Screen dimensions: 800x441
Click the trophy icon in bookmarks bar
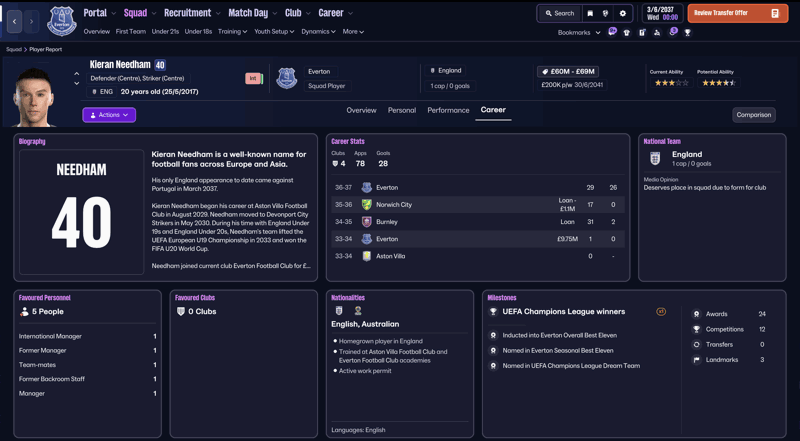(x=688, y=33)
